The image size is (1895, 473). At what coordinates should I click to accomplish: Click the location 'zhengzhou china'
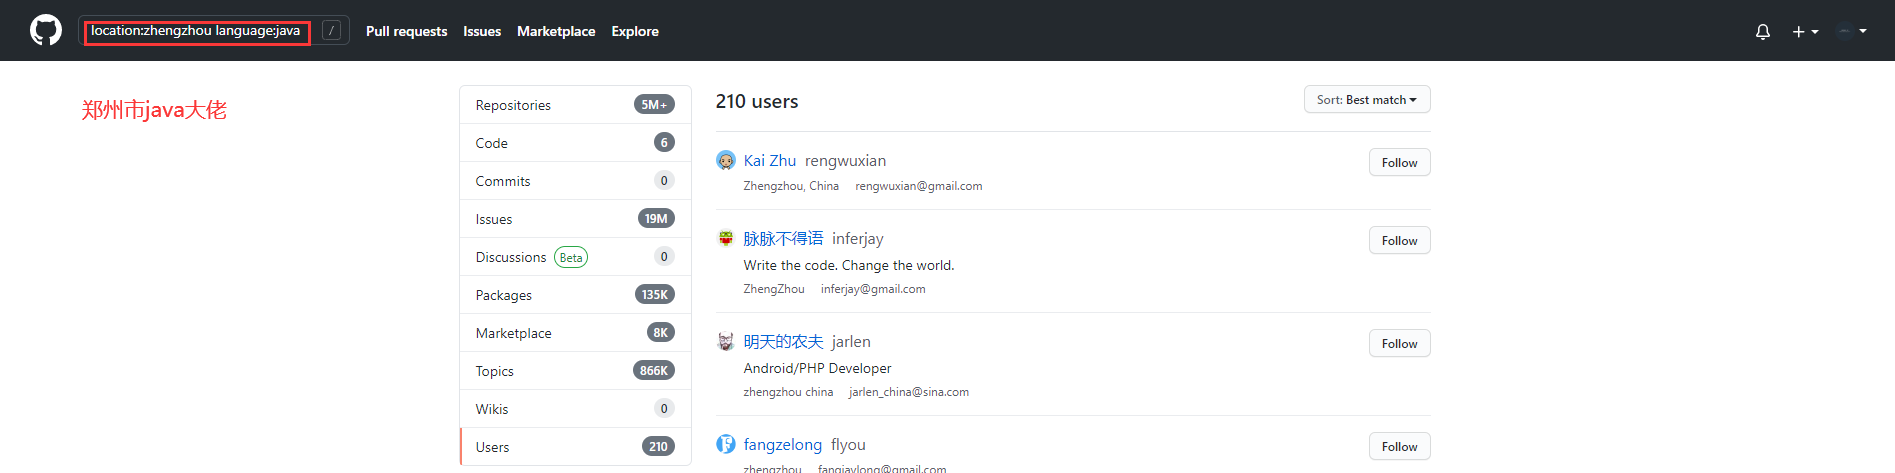pos(788,392)
